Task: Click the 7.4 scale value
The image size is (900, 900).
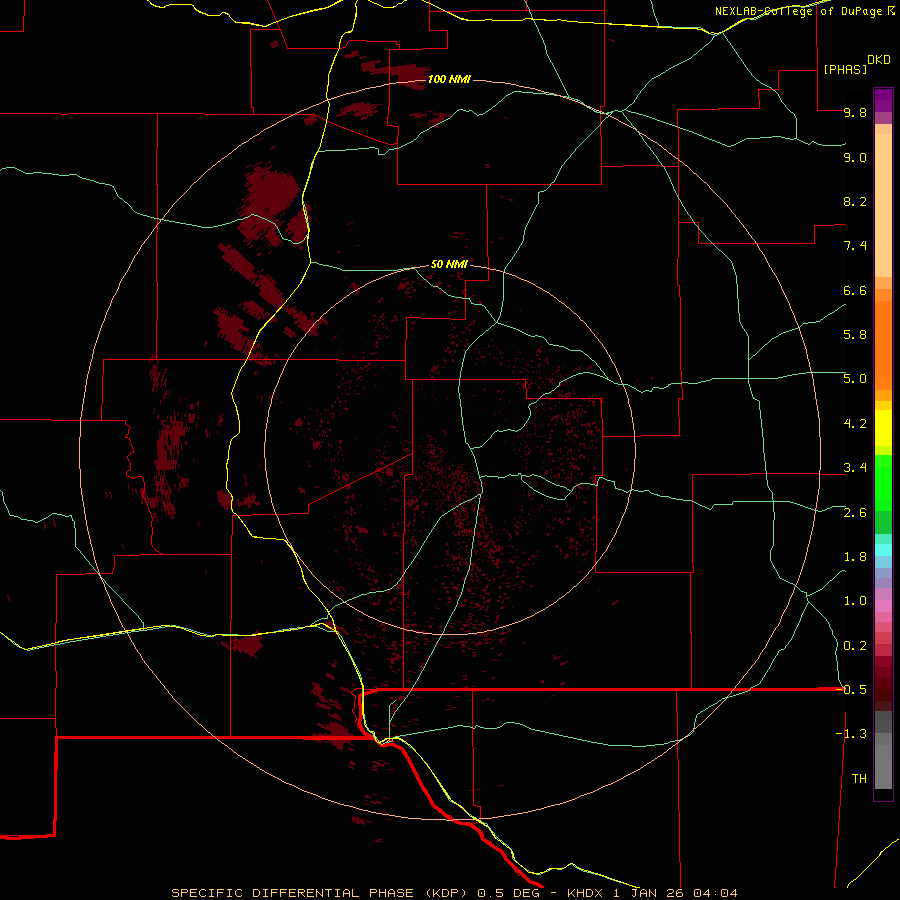Action: click(x=855, y=246)
